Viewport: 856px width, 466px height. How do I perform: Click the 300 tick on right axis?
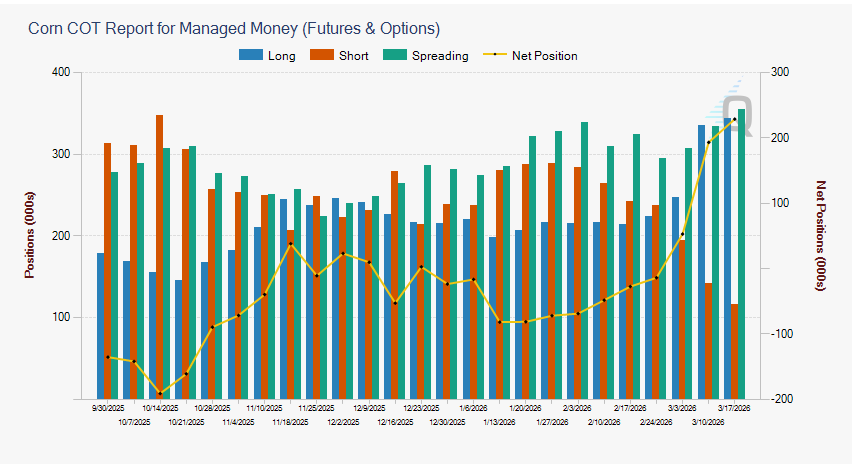point(780,72)
